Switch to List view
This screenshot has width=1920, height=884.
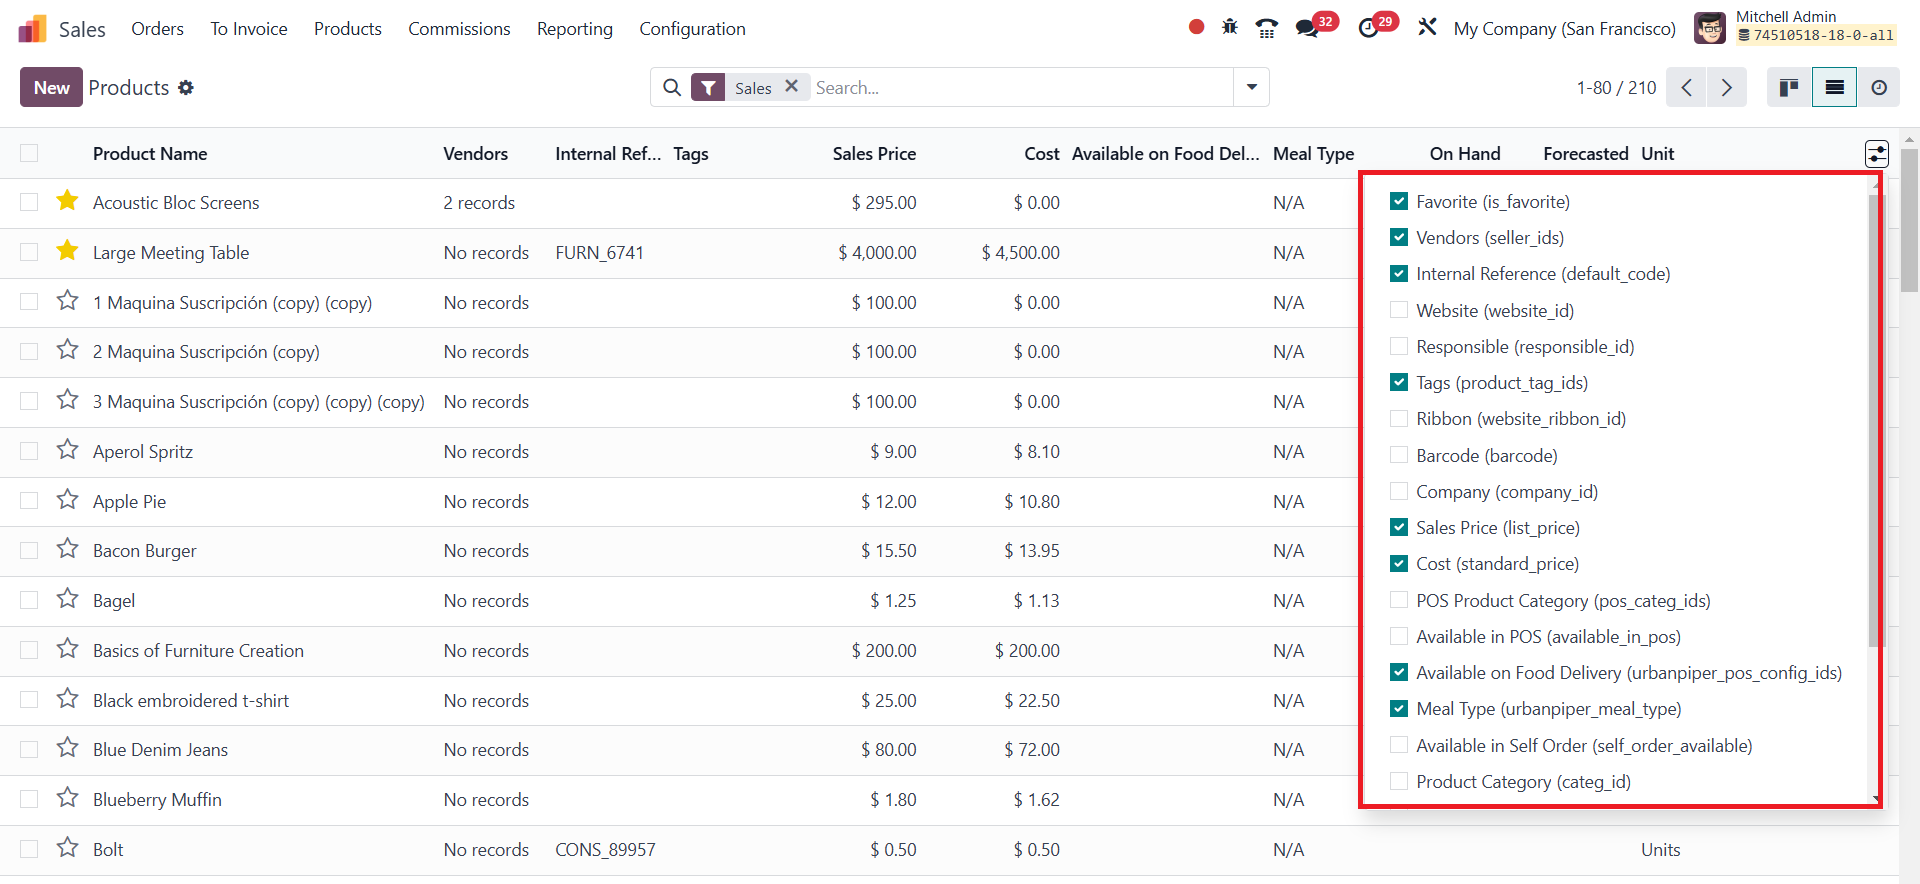(1834, 88)
